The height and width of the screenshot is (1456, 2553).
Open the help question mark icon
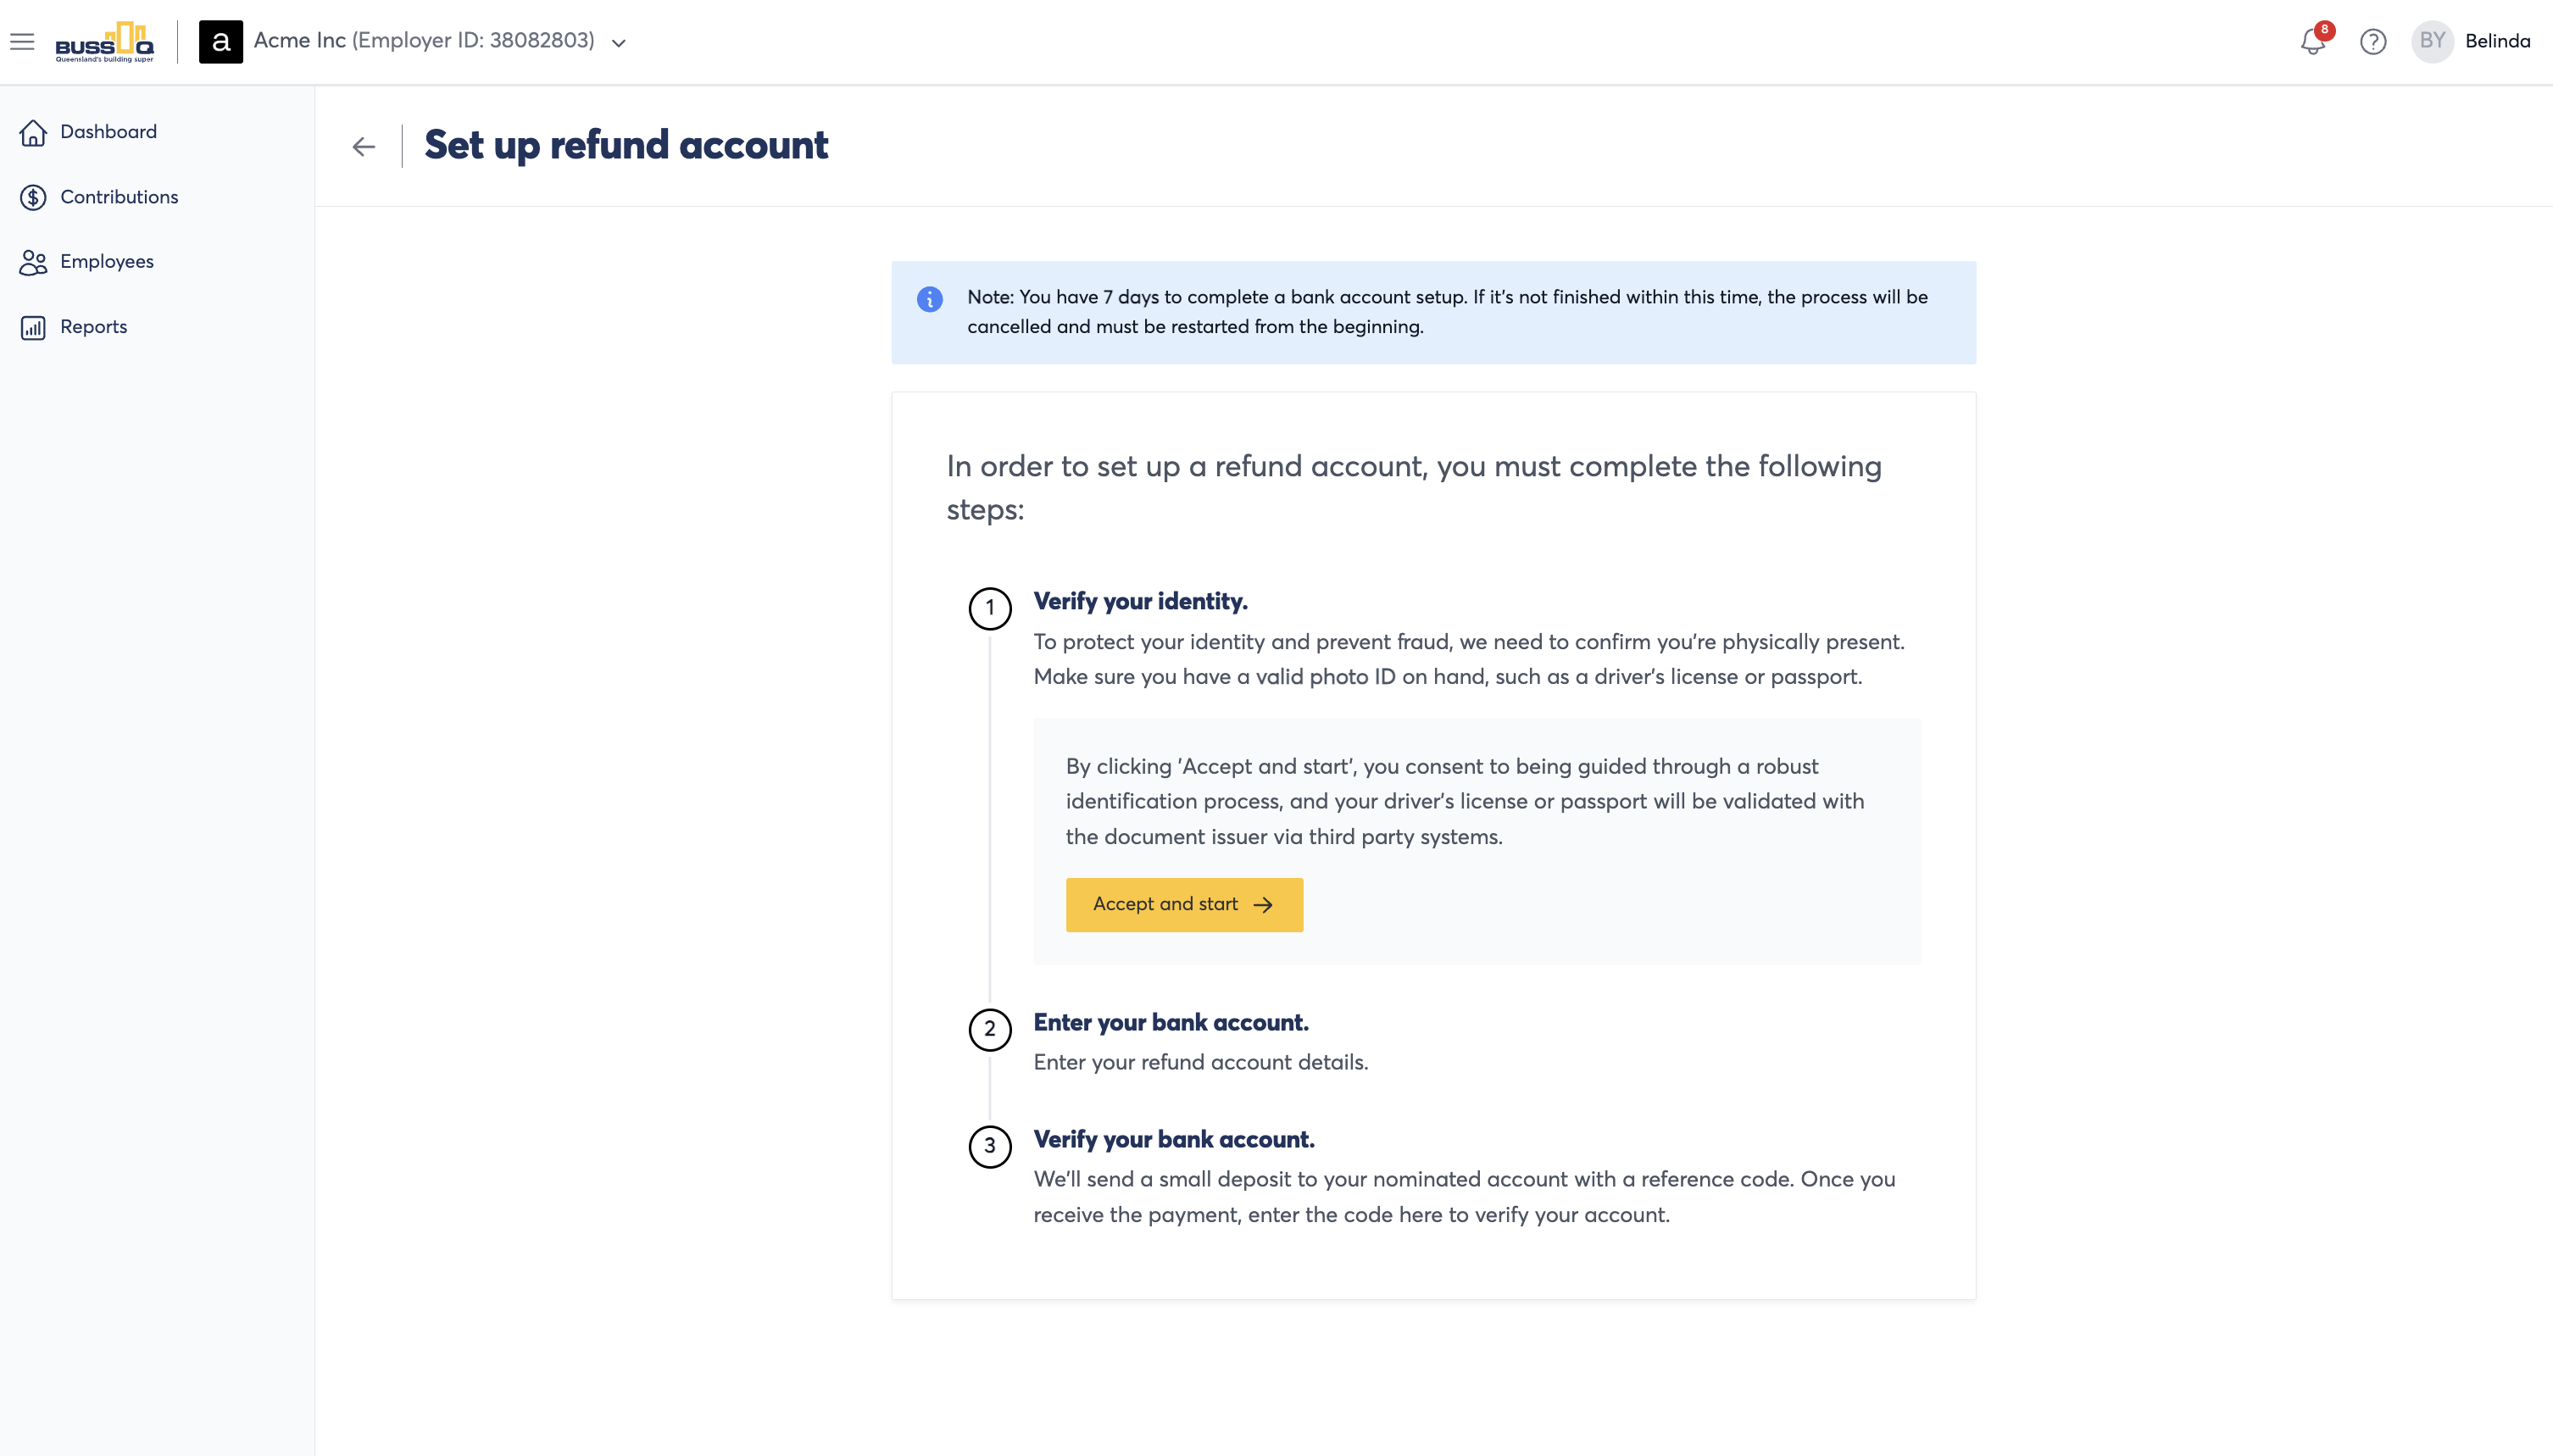tap(2373, 41)
